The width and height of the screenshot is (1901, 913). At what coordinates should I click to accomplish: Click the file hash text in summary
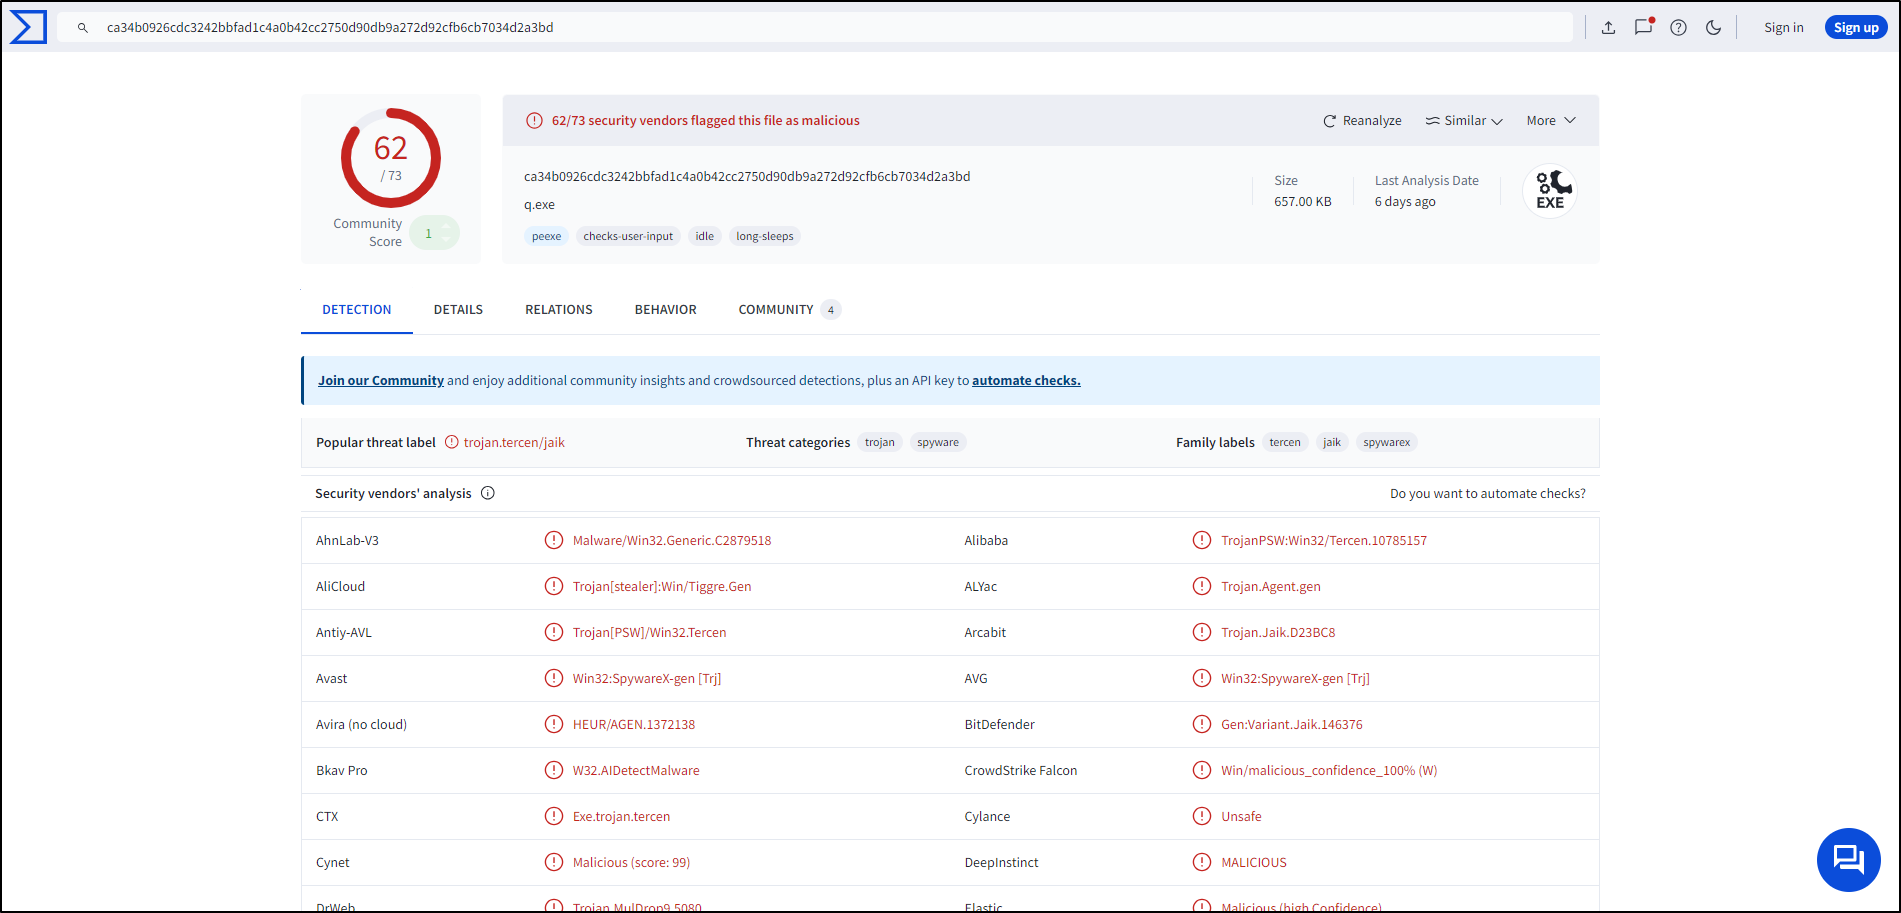(x=747, y=177)
